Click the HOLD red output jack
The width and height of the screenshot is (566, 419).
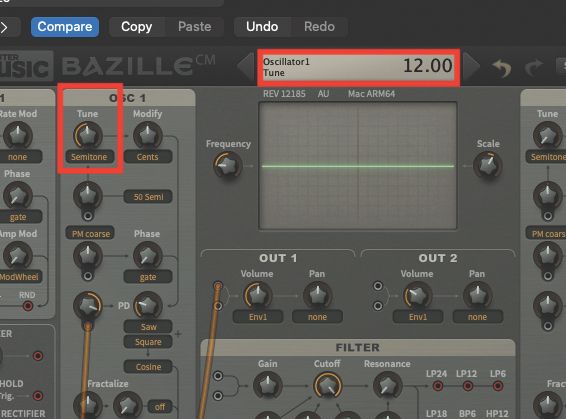coord(38,356)
